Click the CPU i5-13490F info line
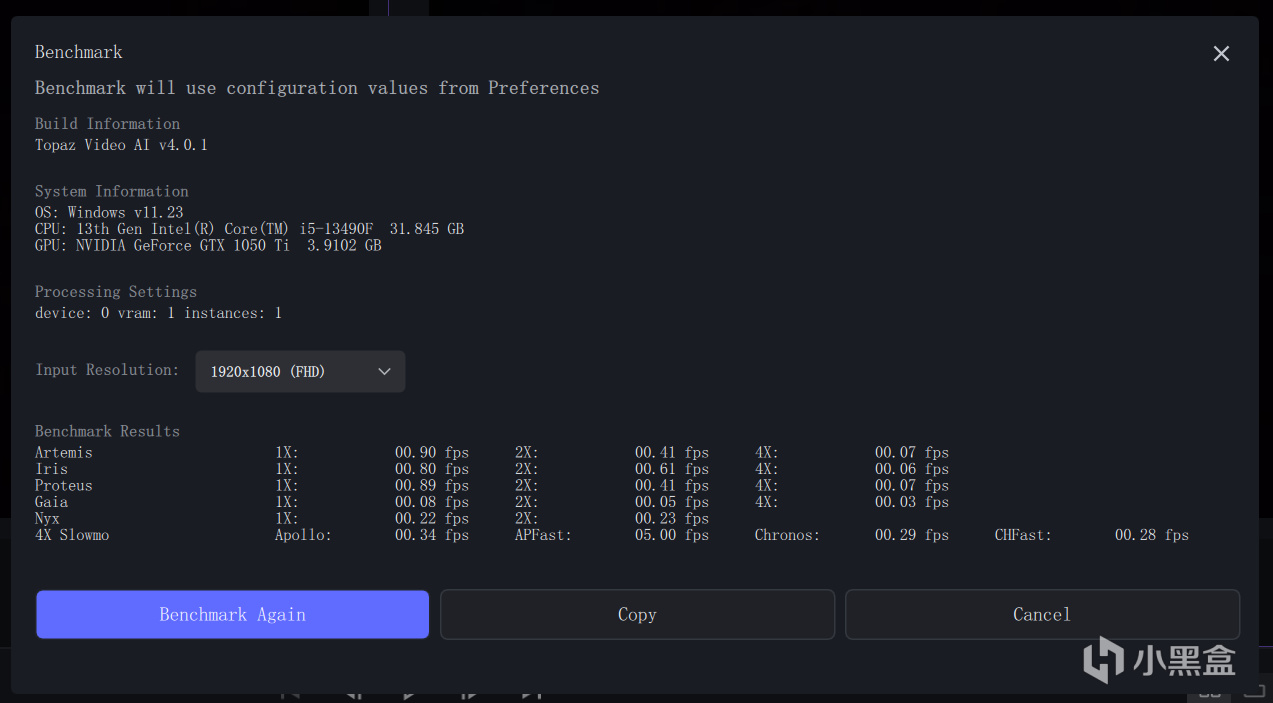This screenshot has height=703, width=1273. (x=249, y=229)
